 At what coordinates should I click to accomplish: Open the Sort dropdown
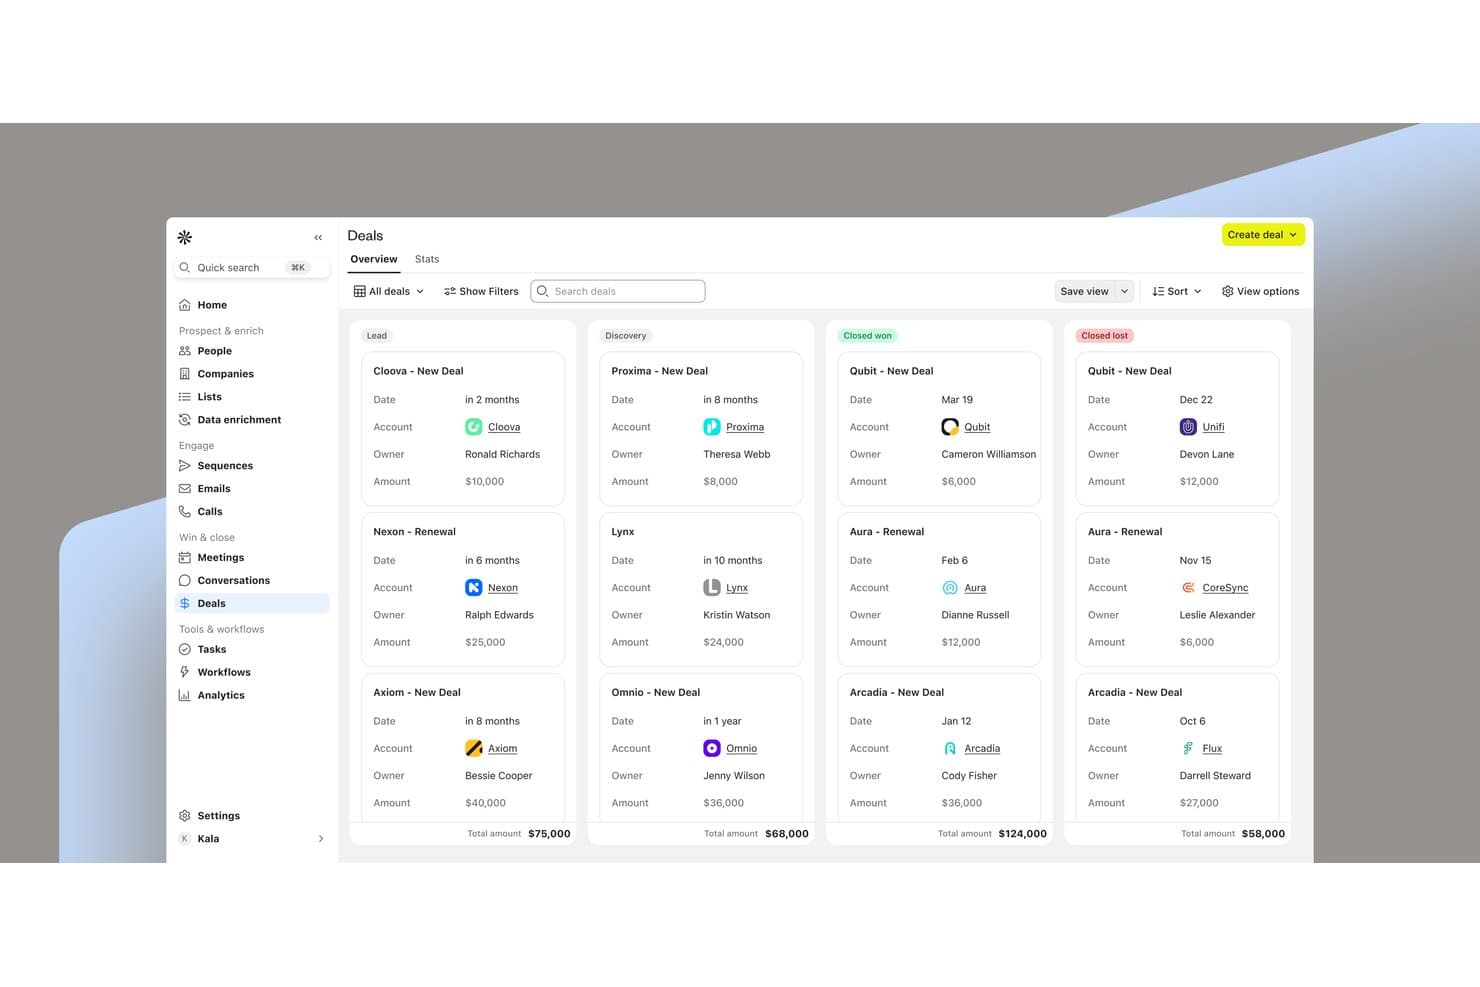tap(1177, 292)
